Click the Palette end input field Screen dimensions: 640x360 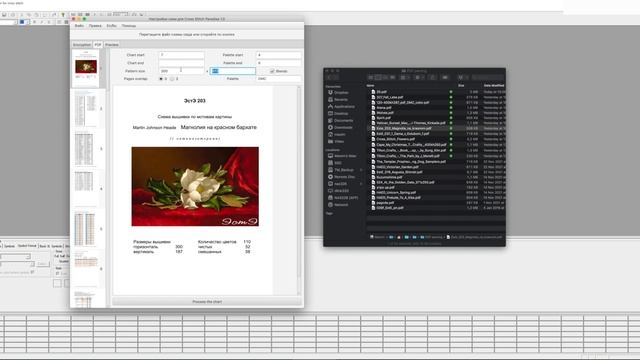(278, 63)
